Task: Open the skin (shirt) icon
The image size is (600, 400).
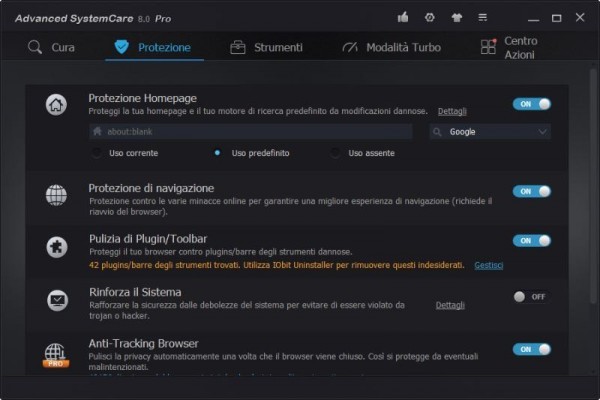Action: 457,17
